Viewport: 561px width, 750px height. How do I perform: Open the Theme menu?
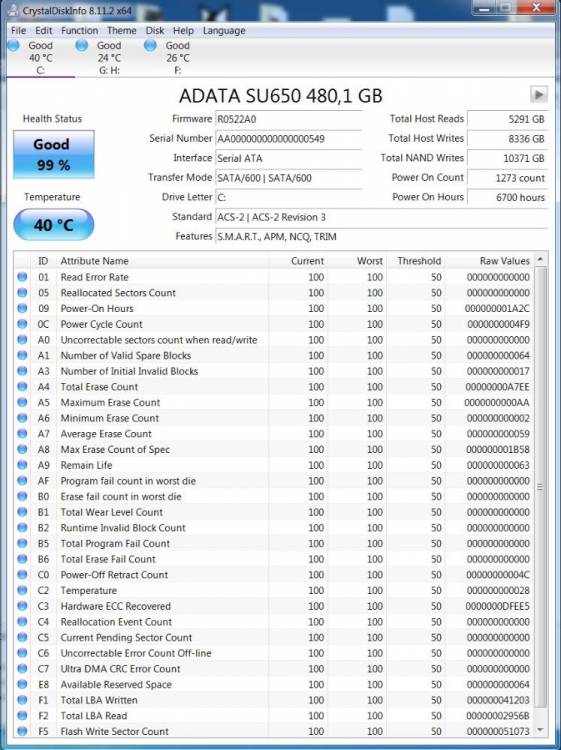(121, 31)
